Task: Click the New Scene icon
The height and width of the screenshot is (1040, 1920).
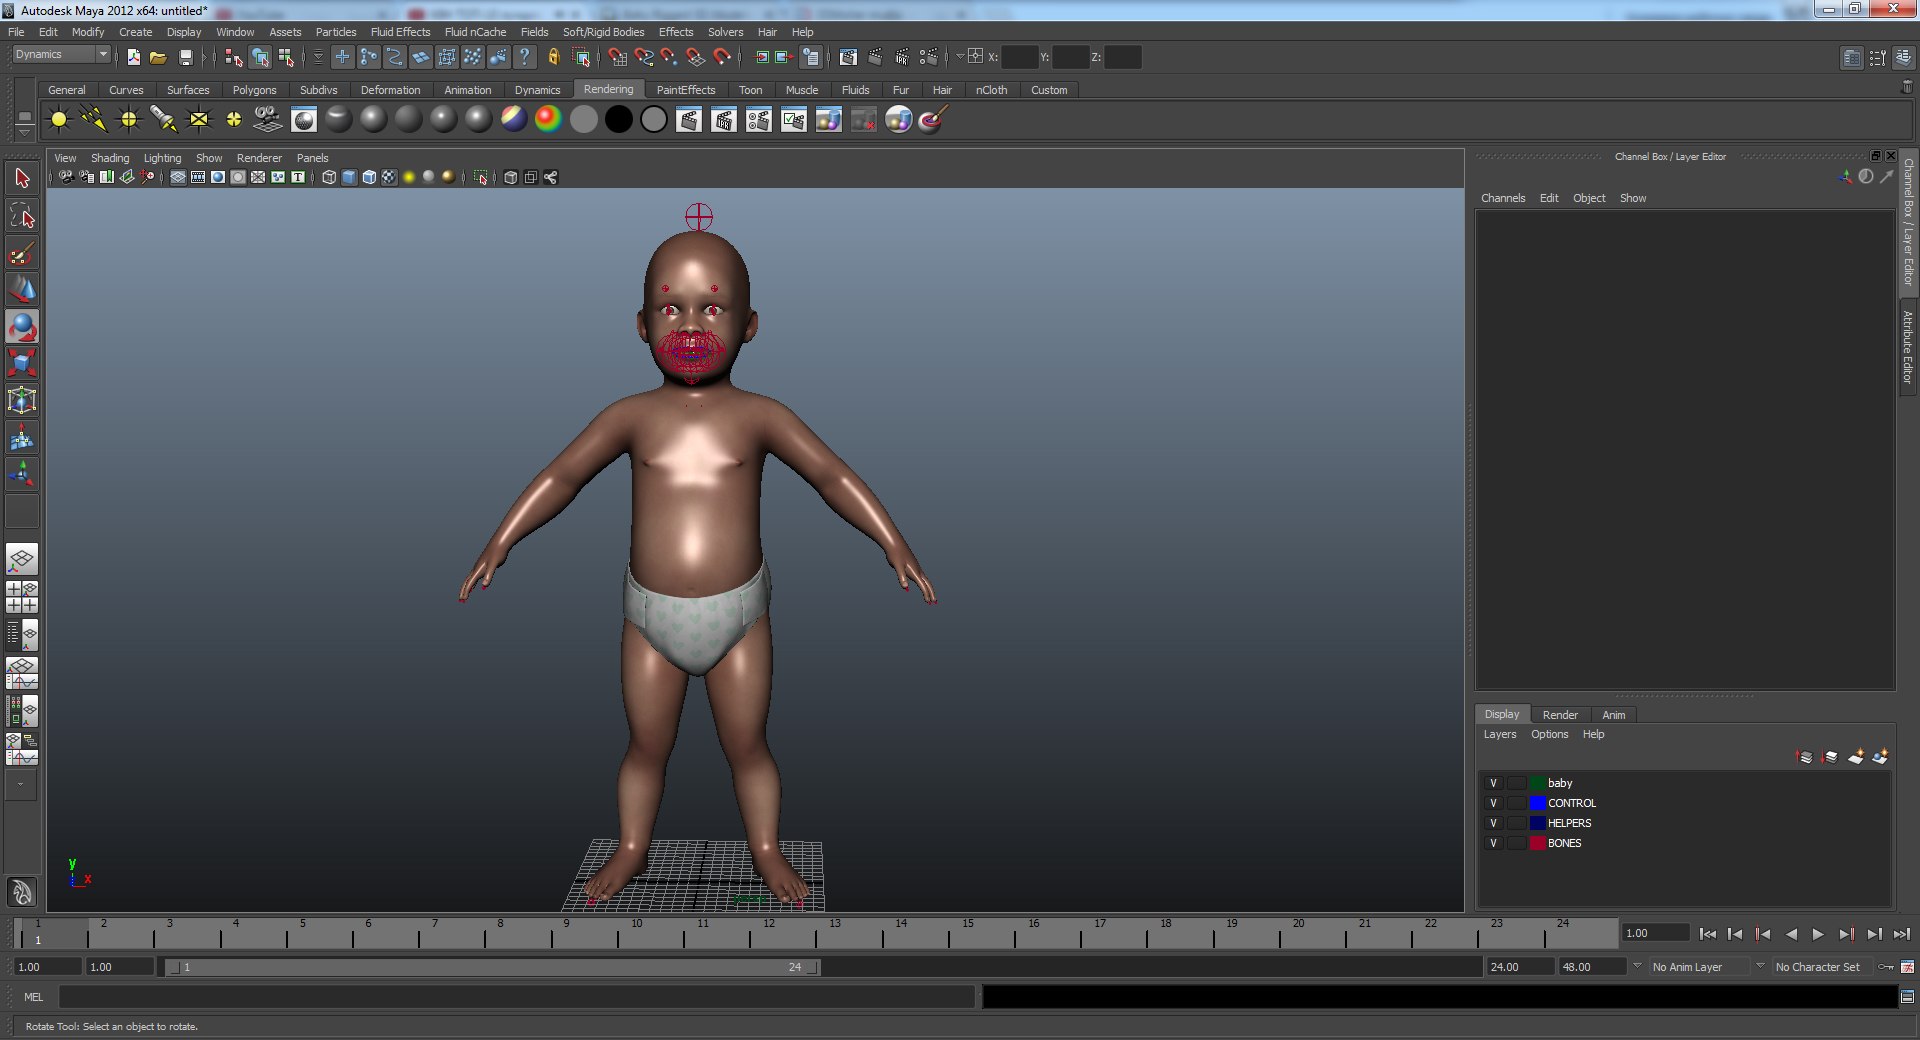Action: (134, 57)
